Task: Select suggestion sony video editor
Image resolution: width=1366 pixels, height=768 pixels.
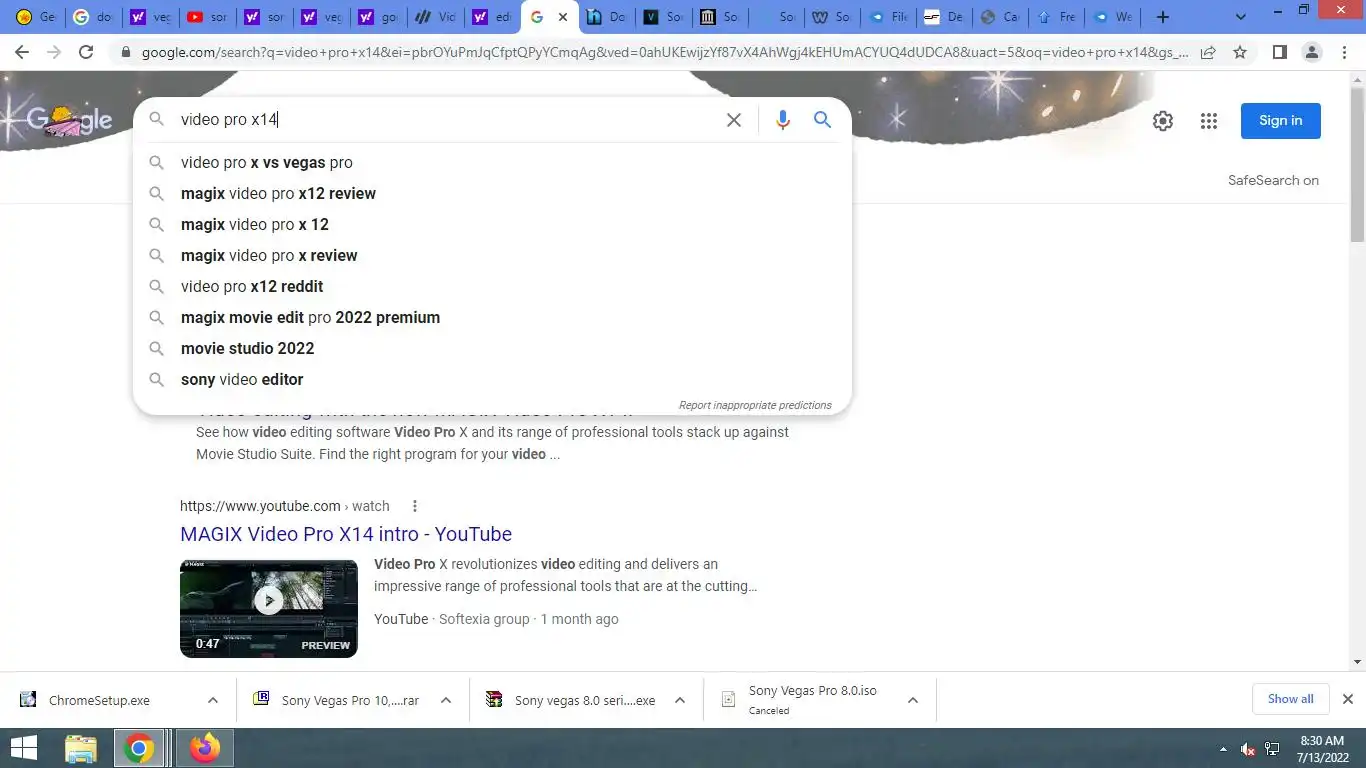Action: coord(492,379)
